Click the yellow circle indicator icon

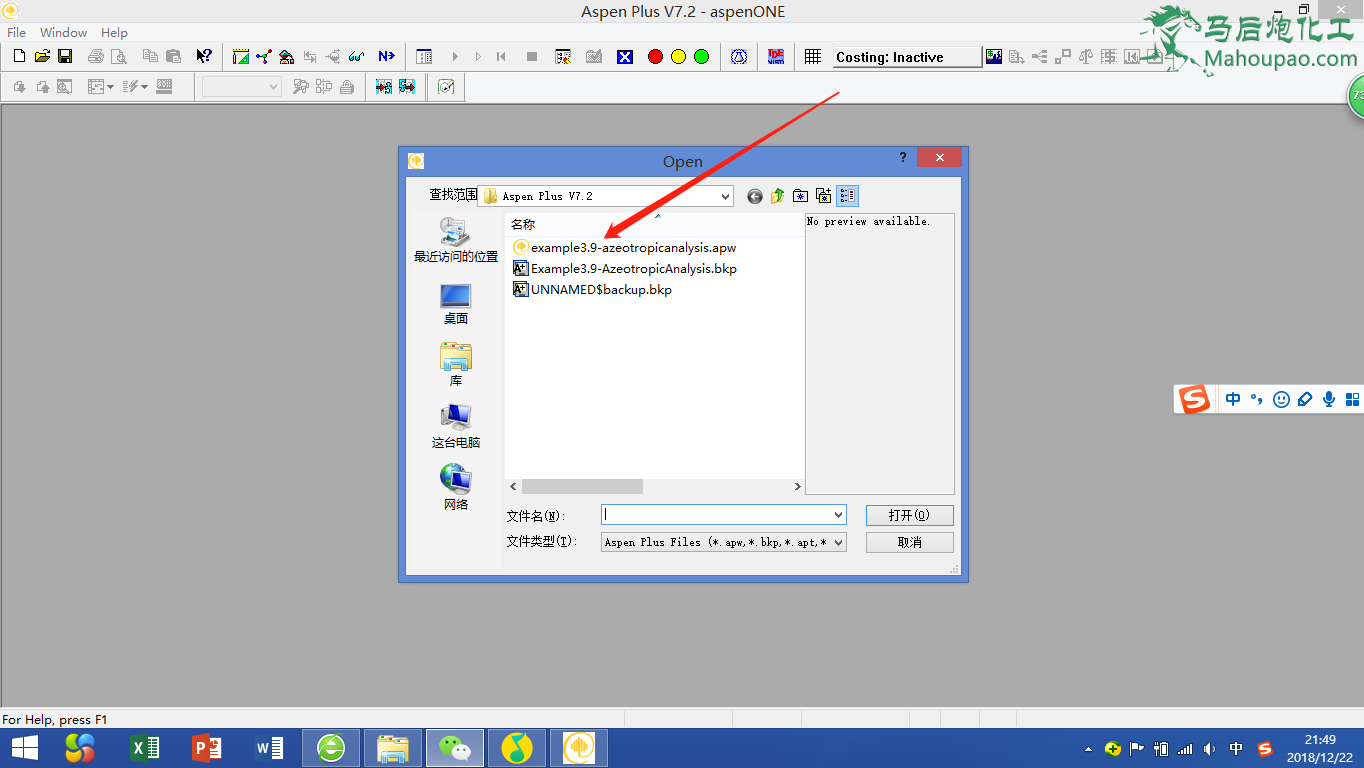pos(678,57)
